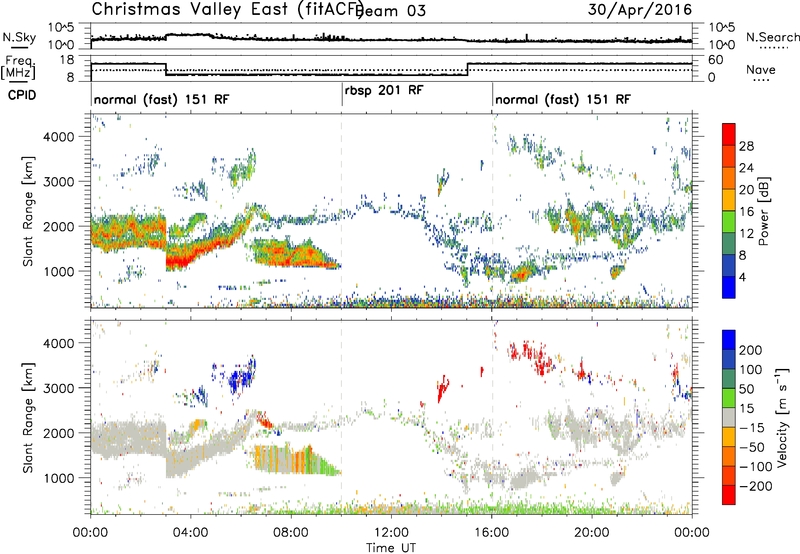Click the gray segment of the Velocity color bar
This screenshot has width=800, height=554.
[x=729, y=417]
